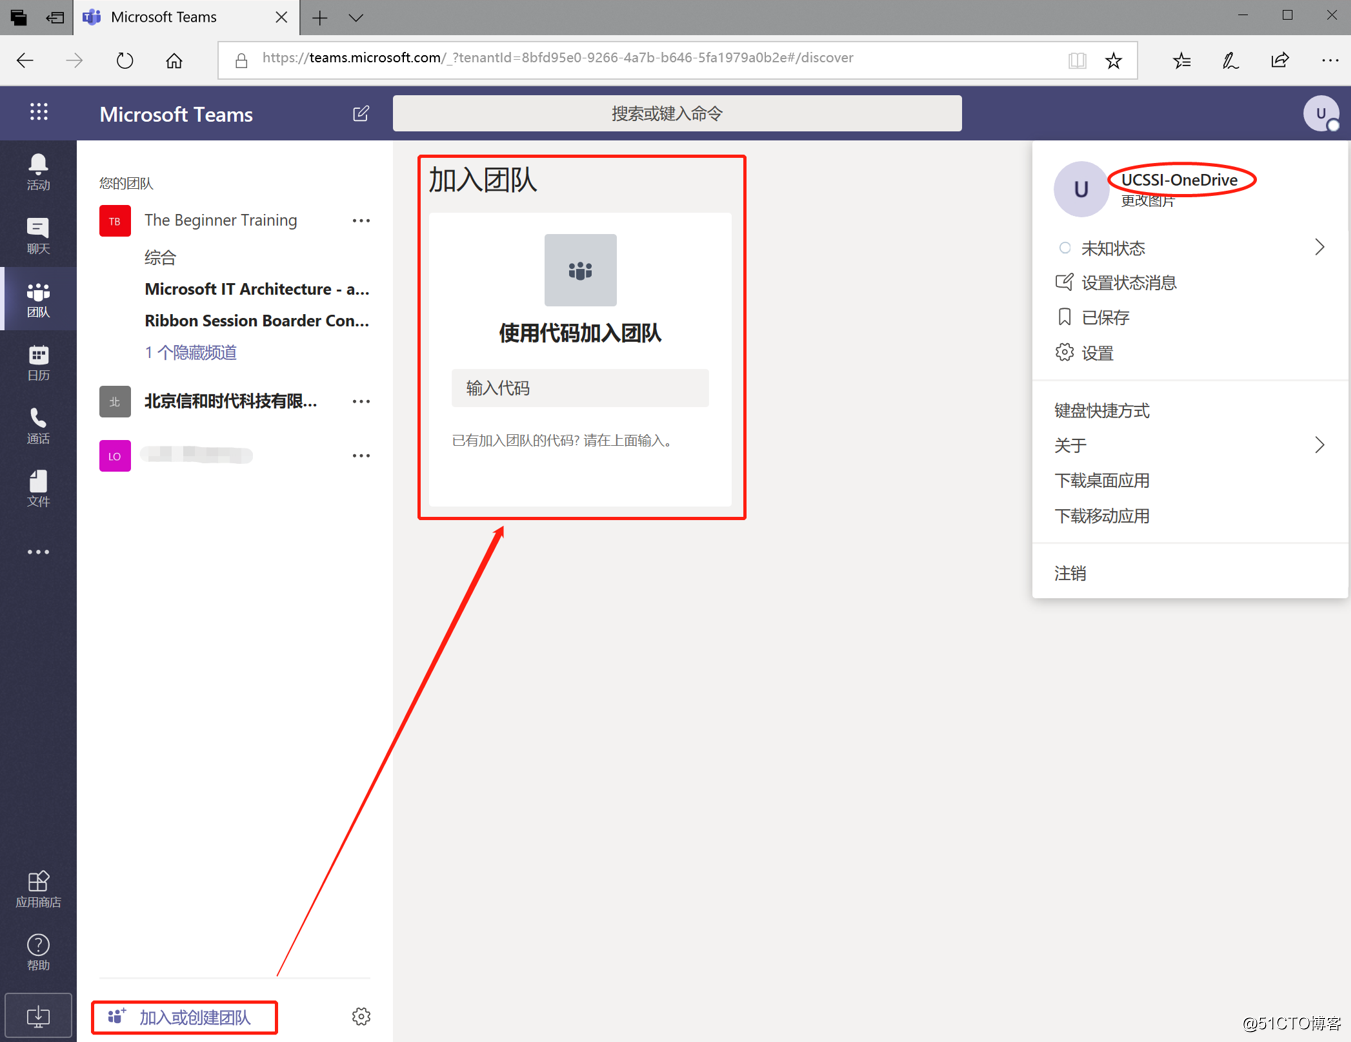Open Calls in the left rail
The width and height of the screenshot is (1351, 1042).
point(38,425)
